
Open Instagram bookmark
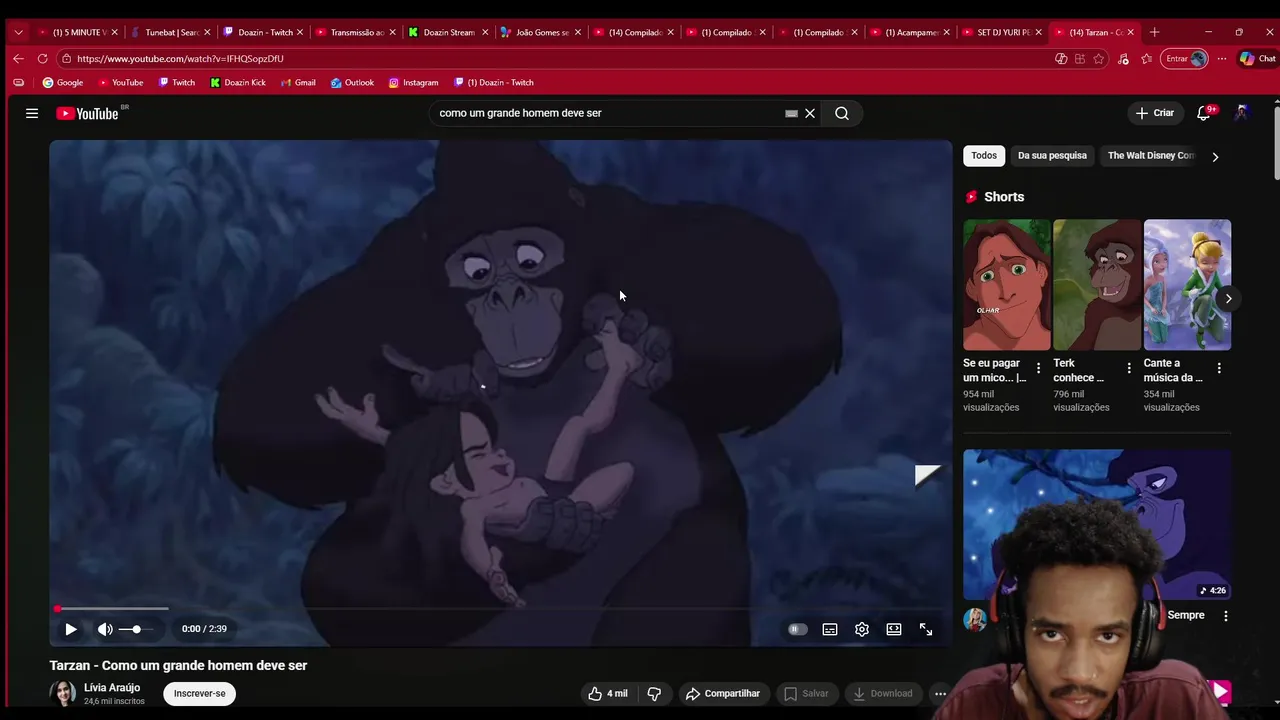[413, 83]
